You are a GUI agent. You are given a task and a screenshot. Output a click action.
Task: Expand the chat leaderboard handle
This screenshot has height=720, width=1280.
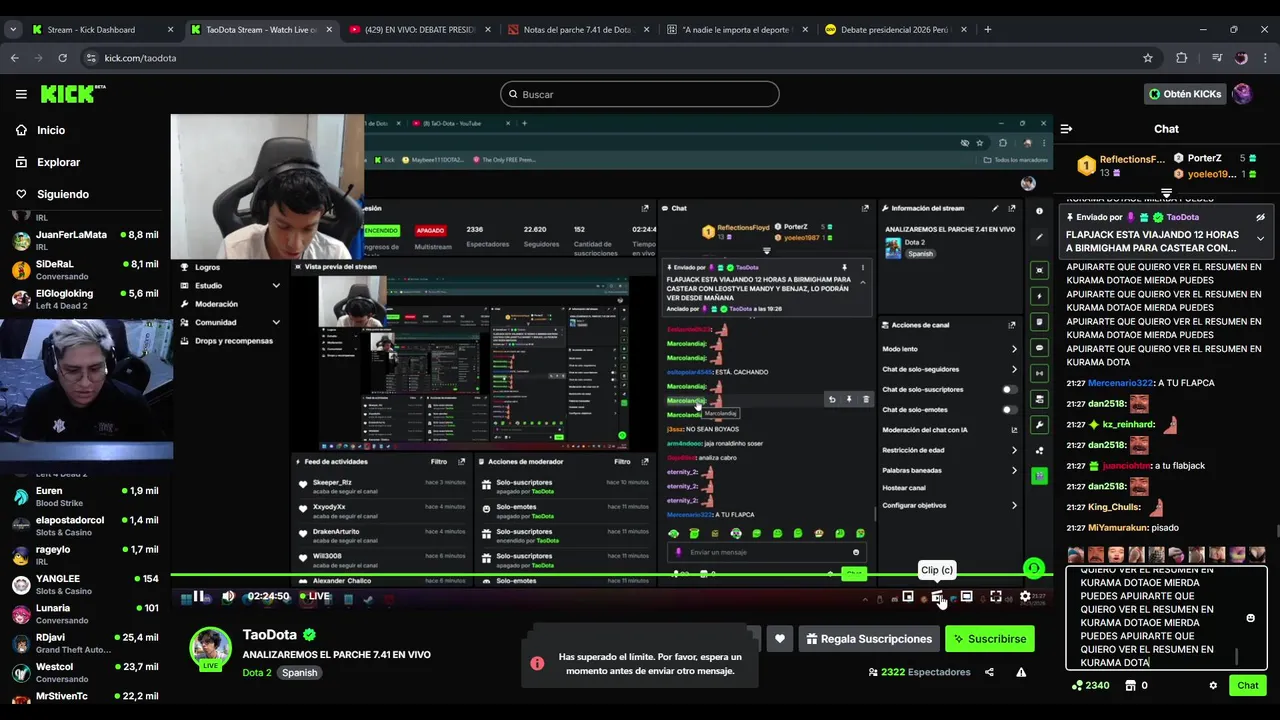[x=1166, y=192]
